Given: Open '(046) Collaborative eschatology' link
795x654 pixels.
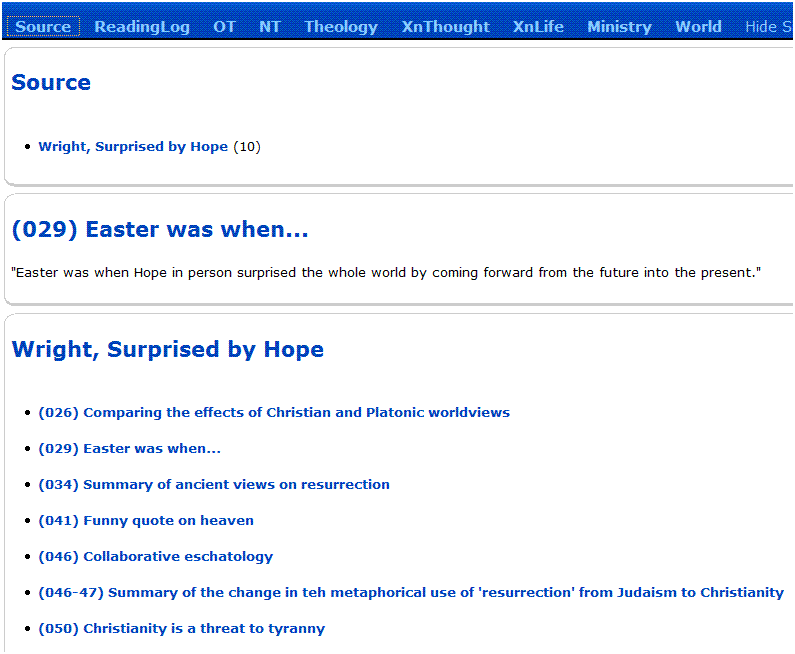Looking at the screenshot, I should pyautogui.click(x=155, y=557).
